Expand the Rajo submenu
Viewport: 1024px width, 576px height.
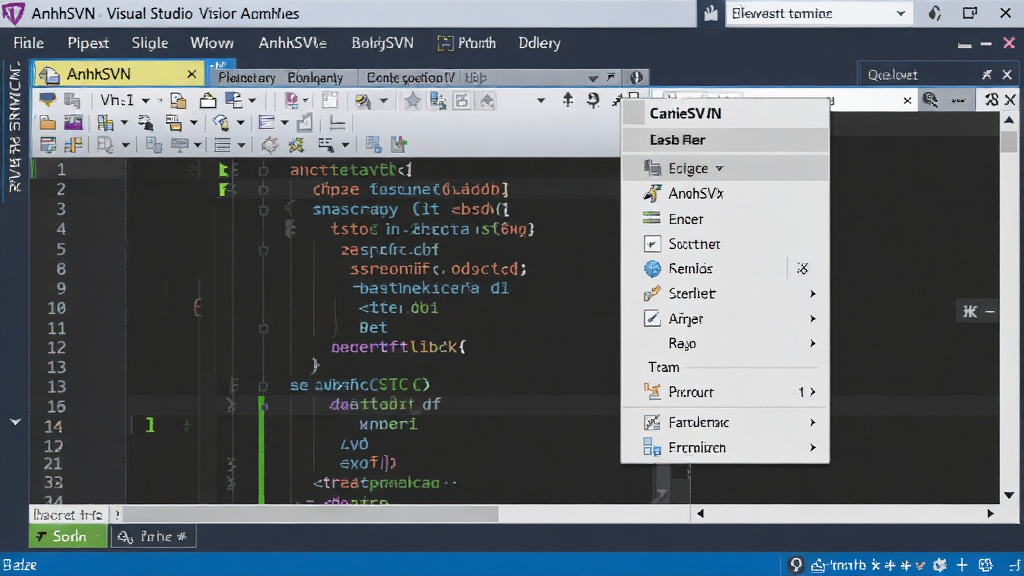pyautogui.click(x=813, y=344)
